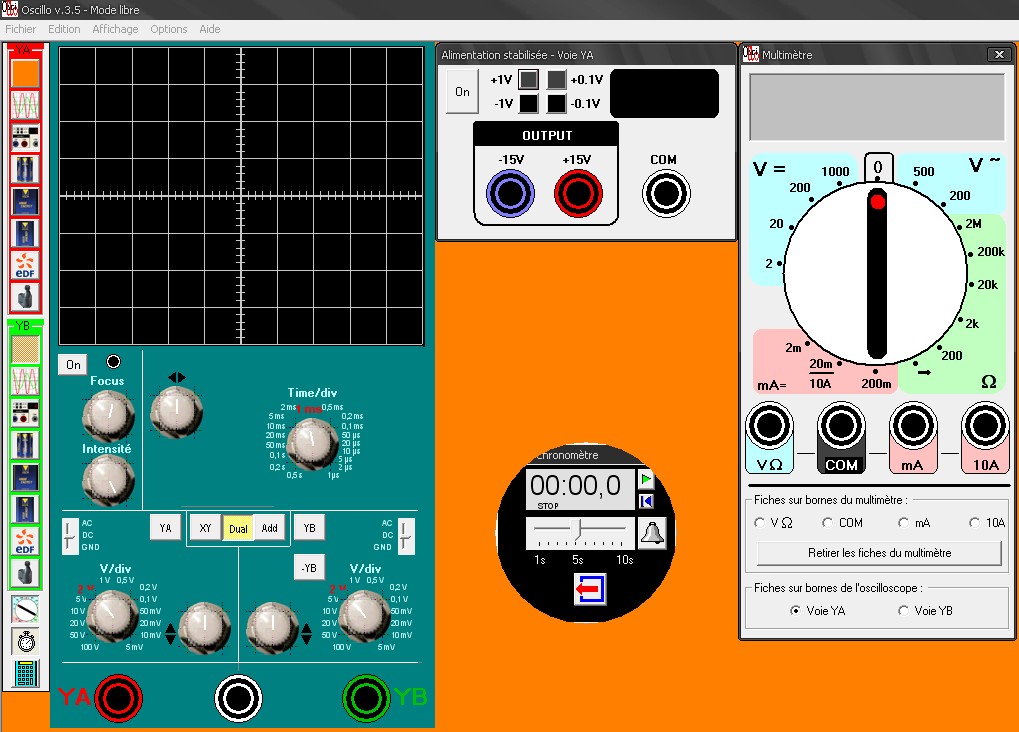Click the multimeter gauge icon in sidebar

pos(25,608)
